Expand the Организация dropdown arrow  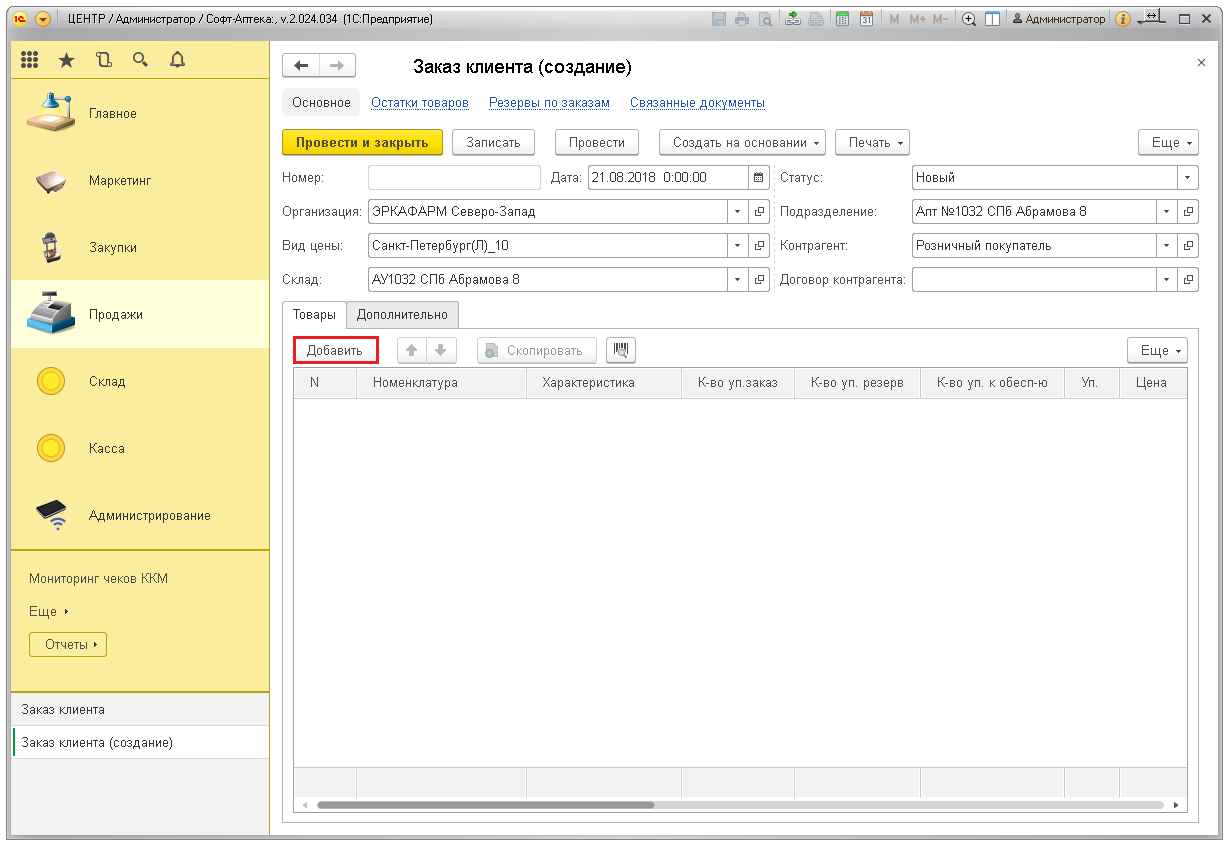click(x=738, y=212)
